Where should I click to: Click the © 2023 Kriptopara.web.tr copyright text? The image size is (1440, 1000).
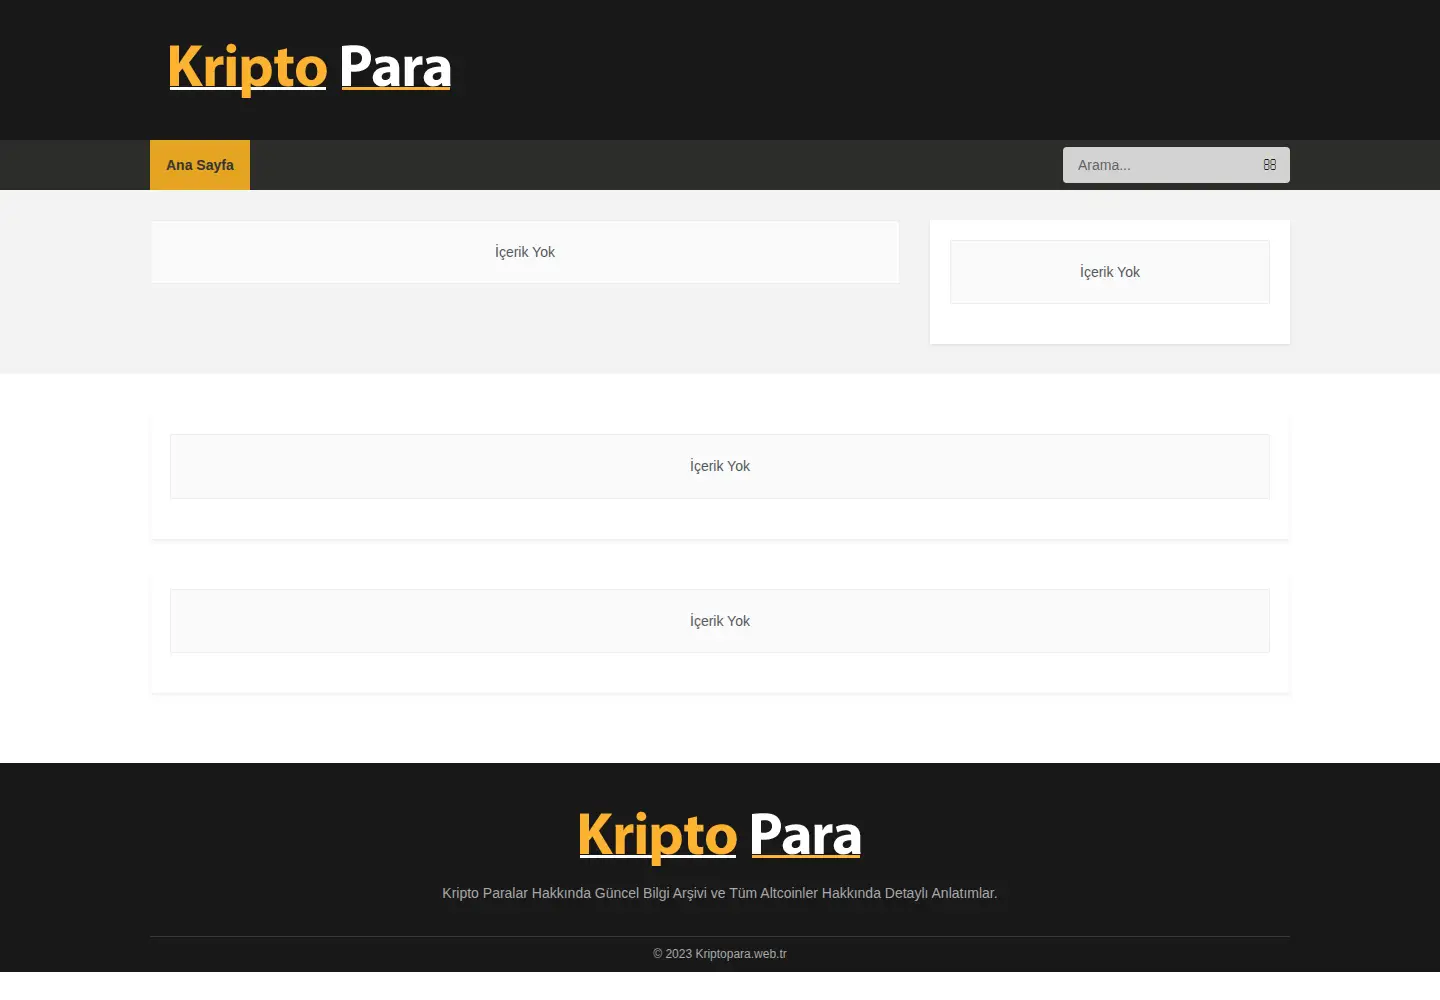(x=720, y=954)
